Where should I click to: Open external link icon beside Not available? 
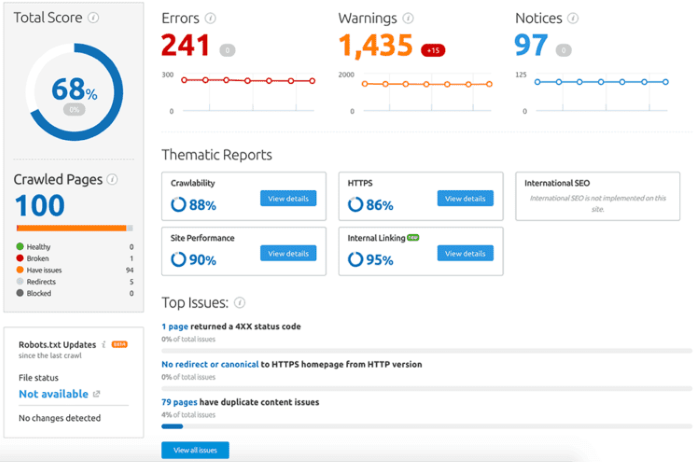click(x=96, y=394)
